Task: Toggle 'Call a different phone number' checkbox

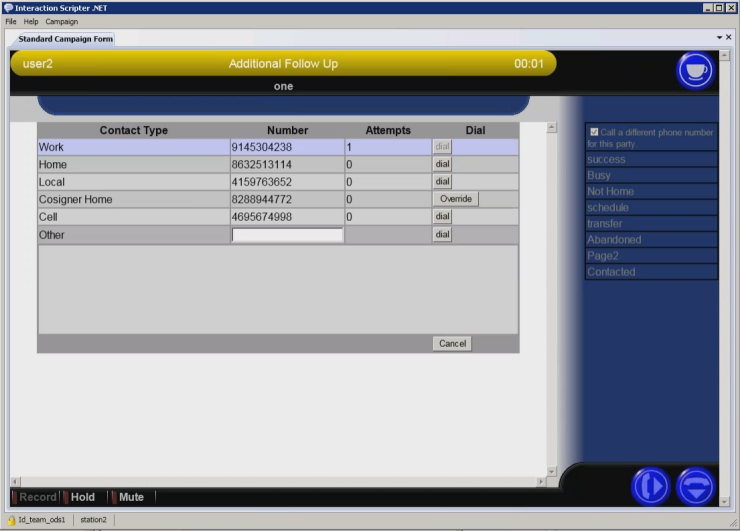Action: (x=595, y=132)
